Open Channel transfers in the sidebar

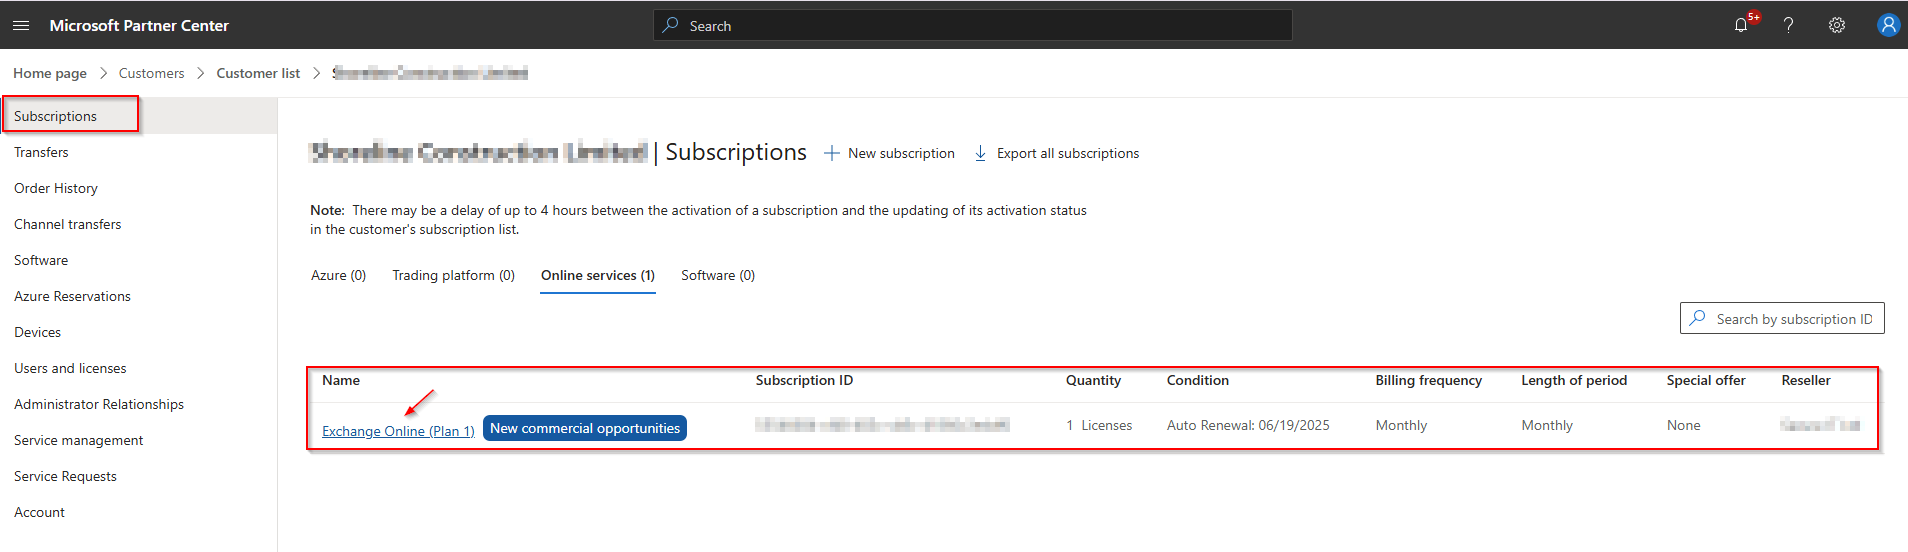coord(67,224)
